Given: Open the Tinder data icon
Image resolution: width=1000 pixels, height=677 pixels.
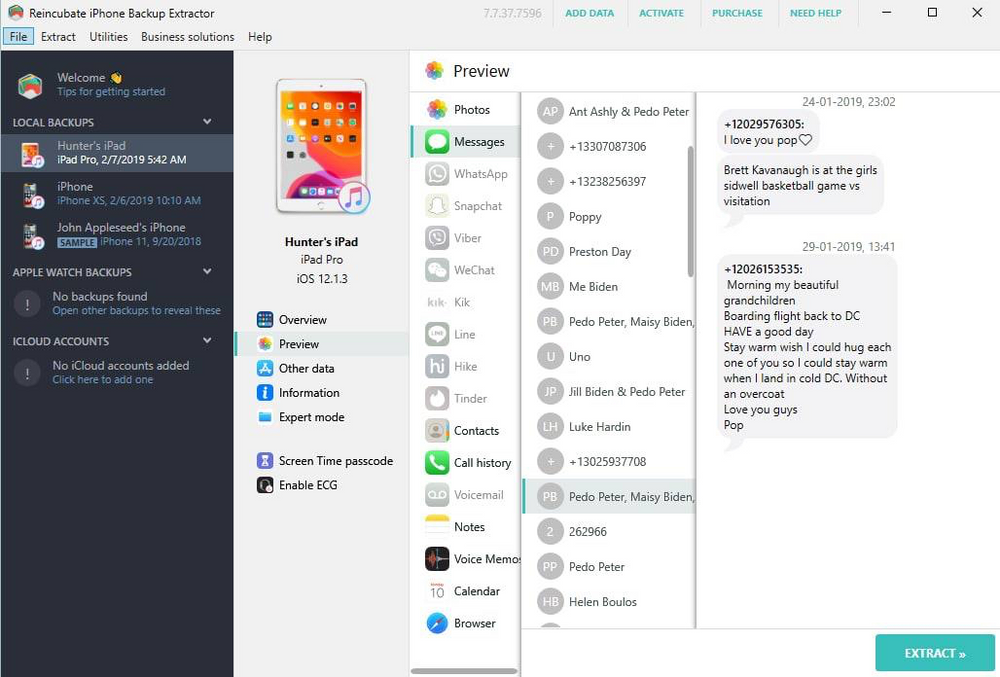Looking at the screenshot, I should click(x=436, y=398).
